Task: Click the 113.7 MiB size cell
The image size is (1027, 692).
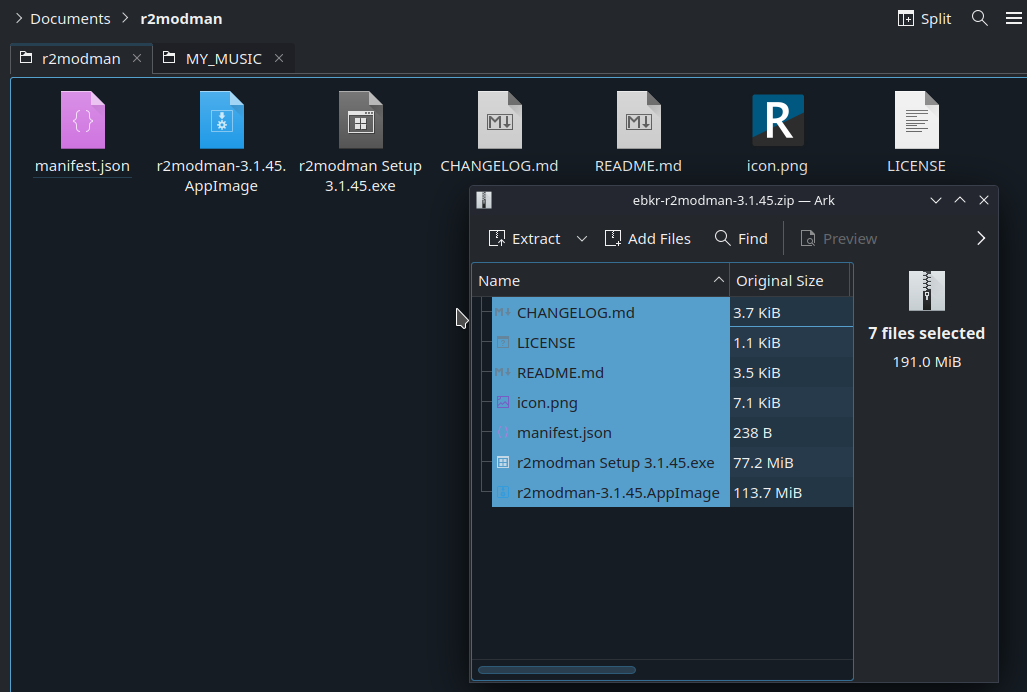Action: click(x=791, y=493)
